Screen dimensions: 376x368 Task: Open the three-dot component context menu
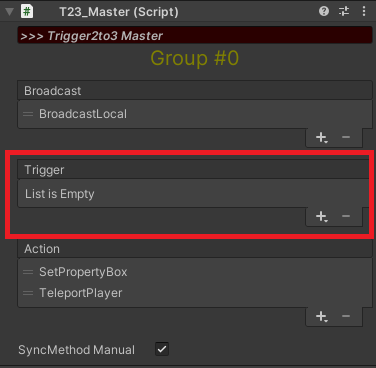(x=364, y=12)
